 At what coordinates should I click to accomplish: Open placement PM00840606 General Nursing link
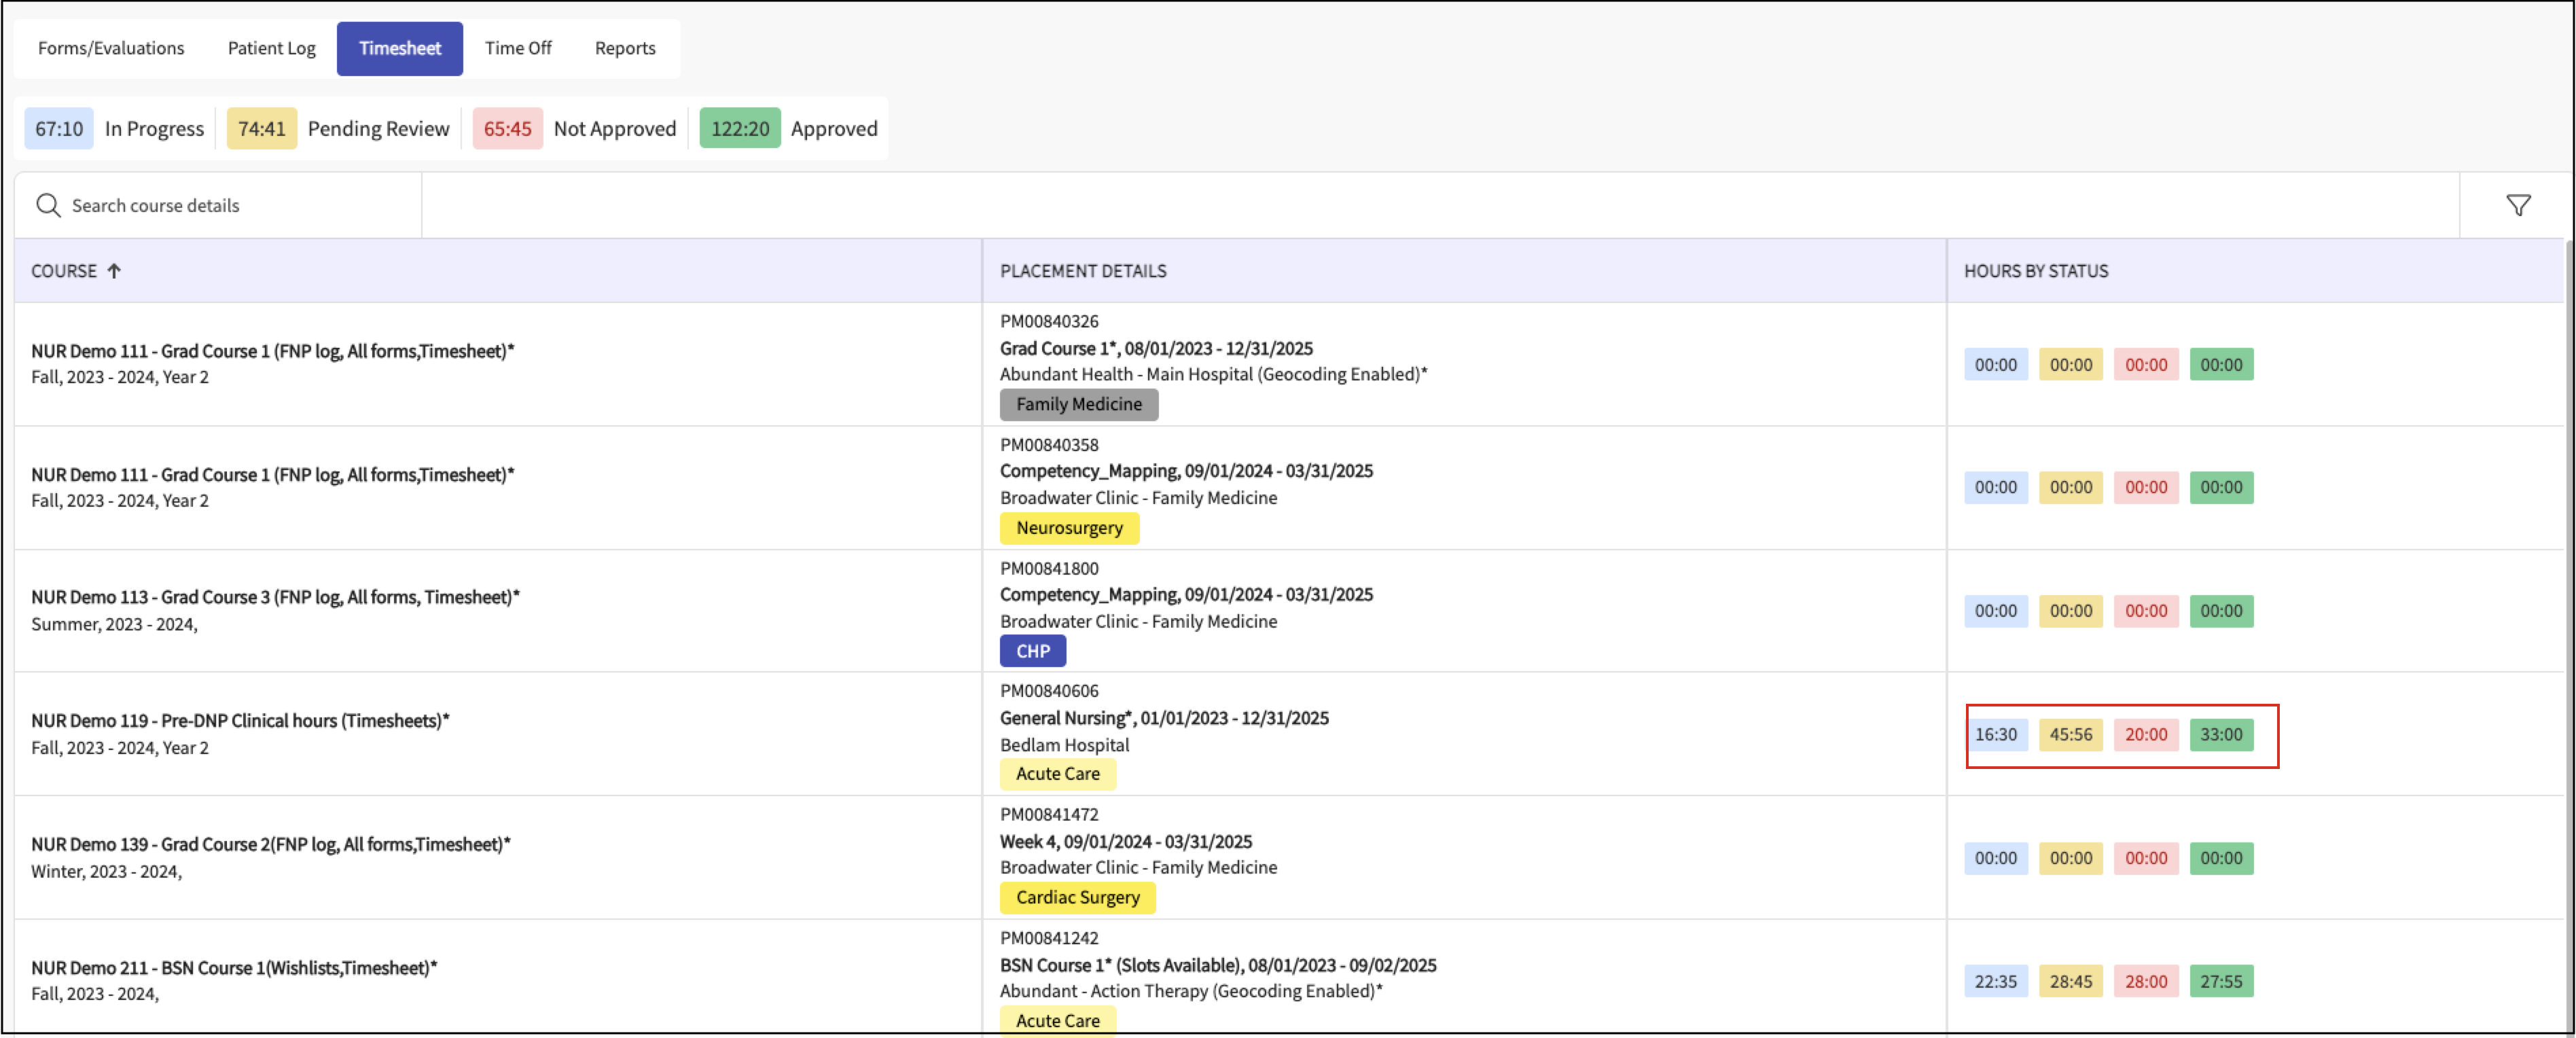pos(1164,717)
